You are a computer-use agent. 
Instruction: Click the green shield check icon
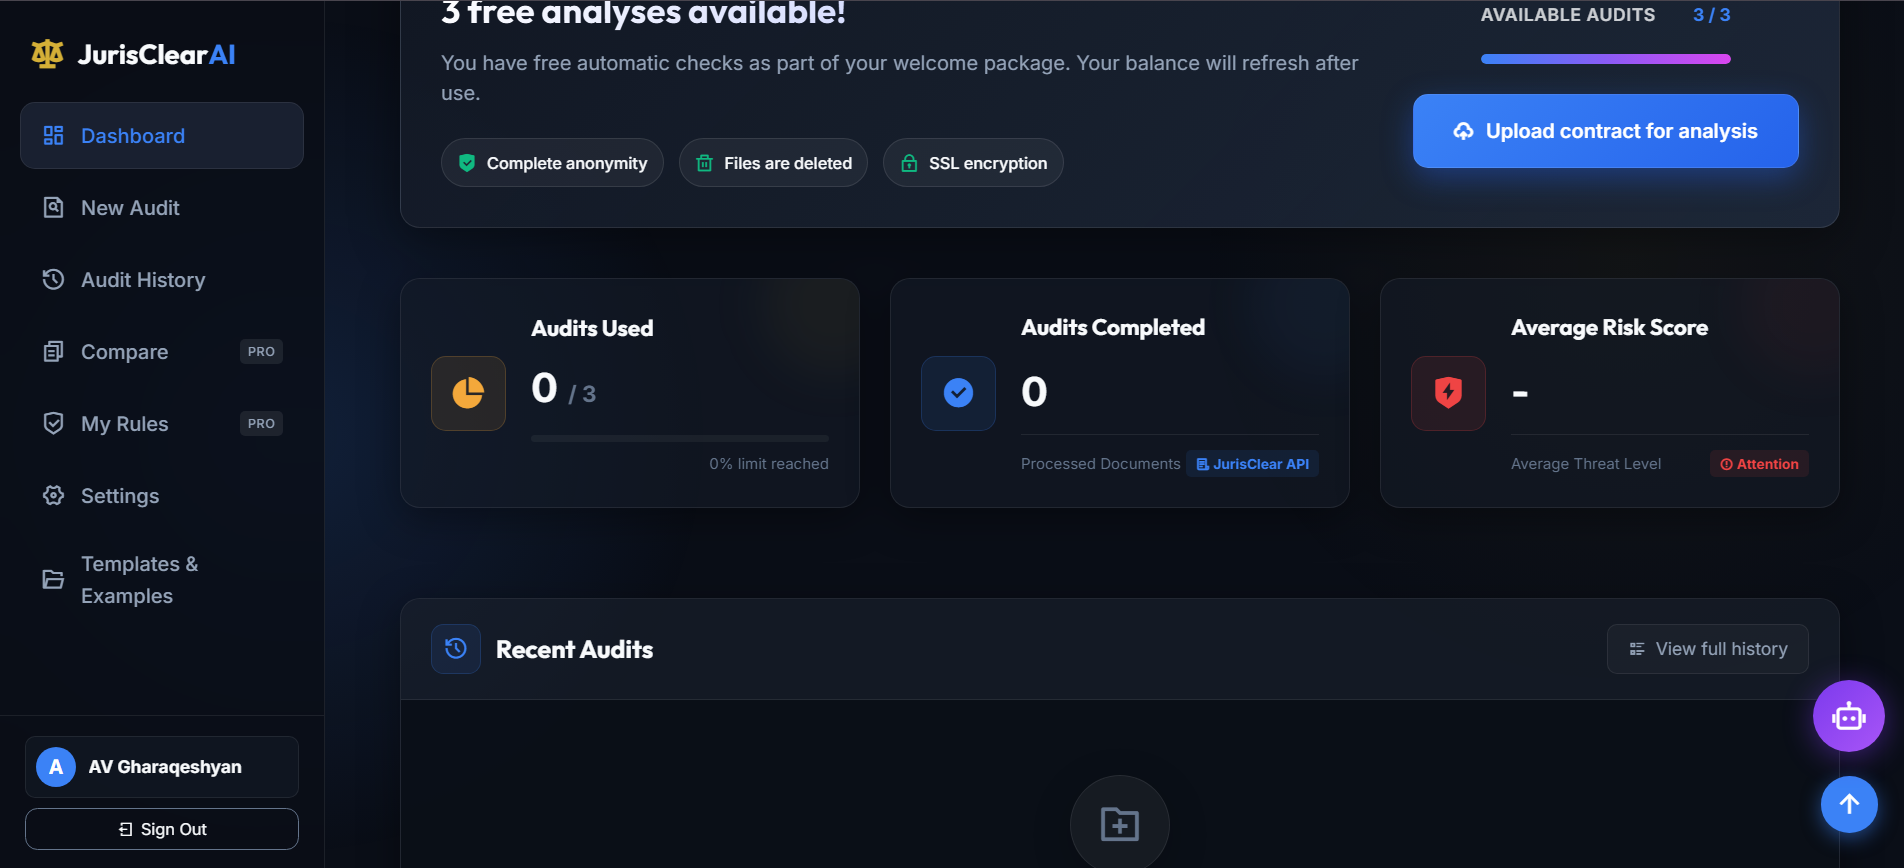click(x=467, y=163)
